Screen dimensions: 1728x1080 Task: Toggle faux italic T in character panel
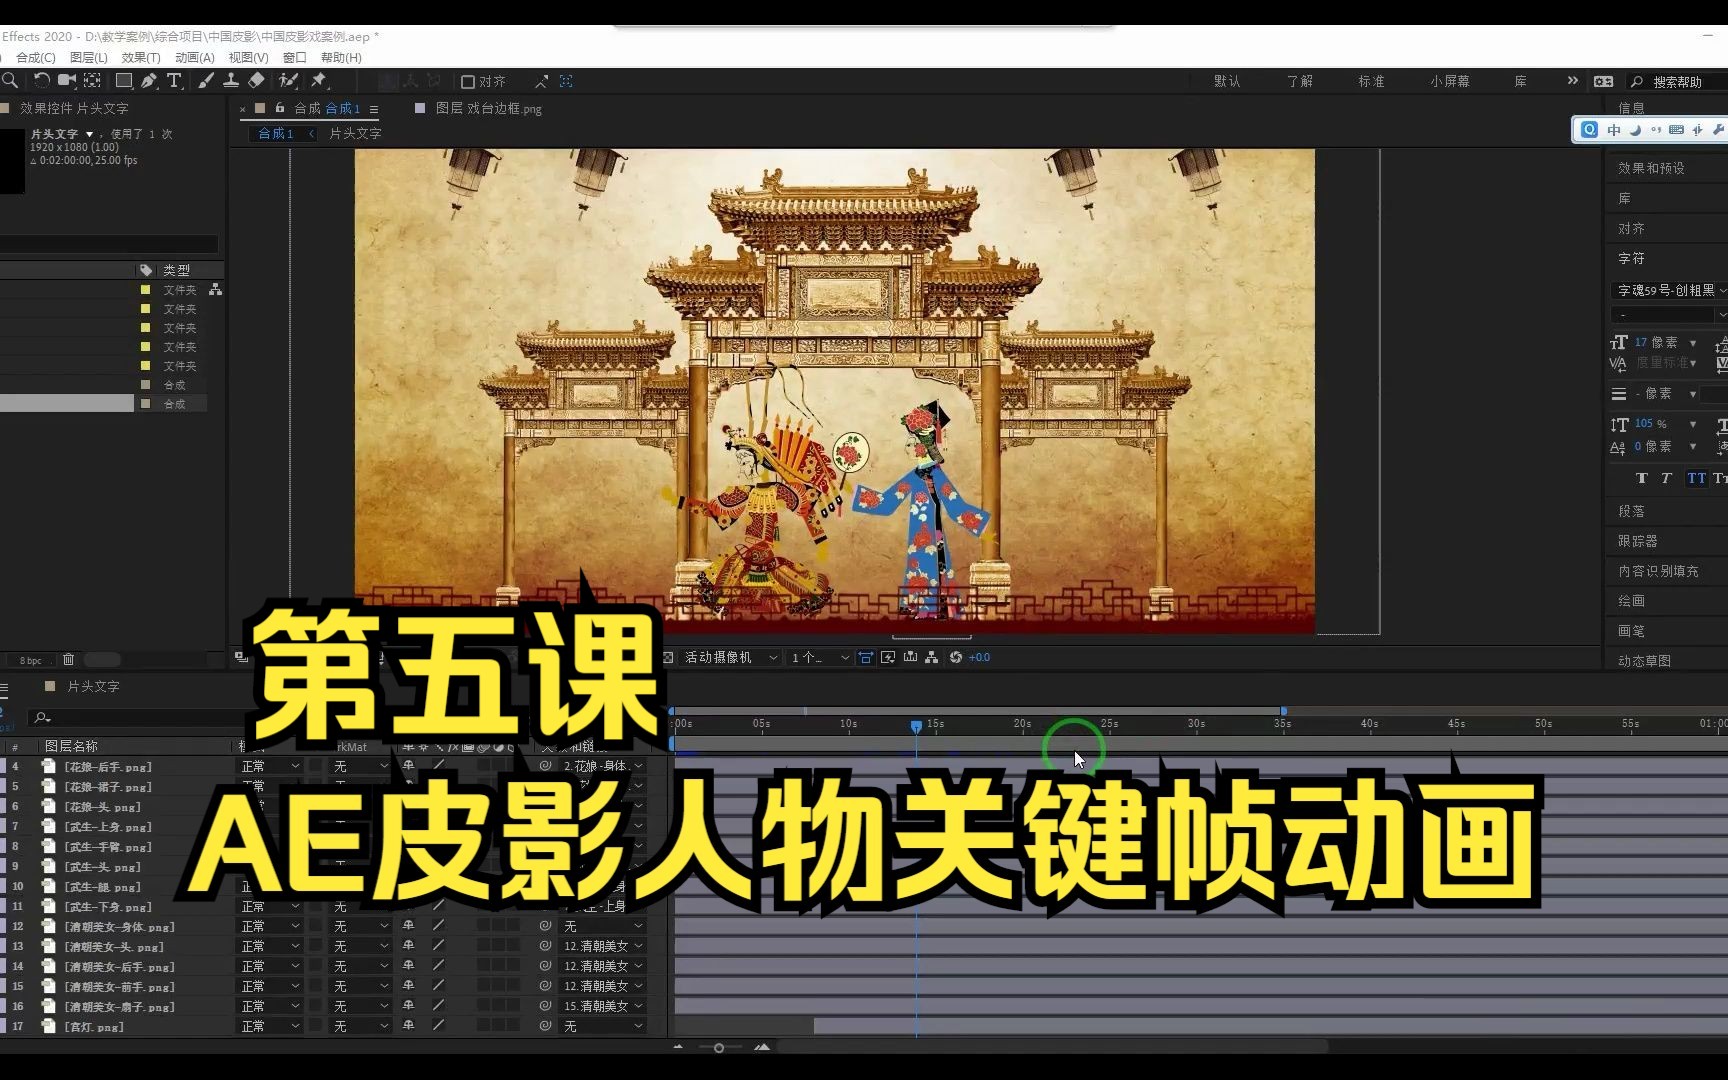click(1666, 478)
